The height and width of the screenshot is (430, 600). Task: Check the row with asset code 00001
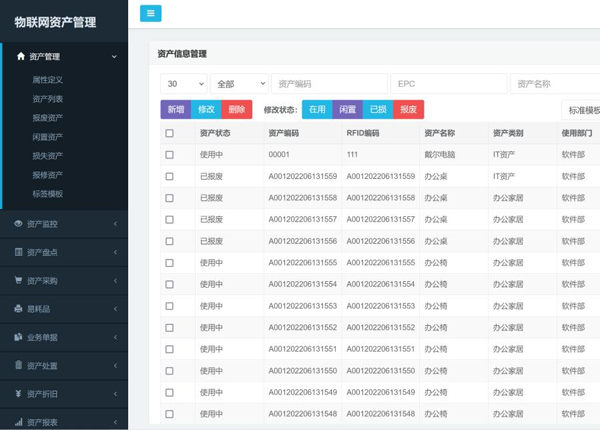coord(169,155)
